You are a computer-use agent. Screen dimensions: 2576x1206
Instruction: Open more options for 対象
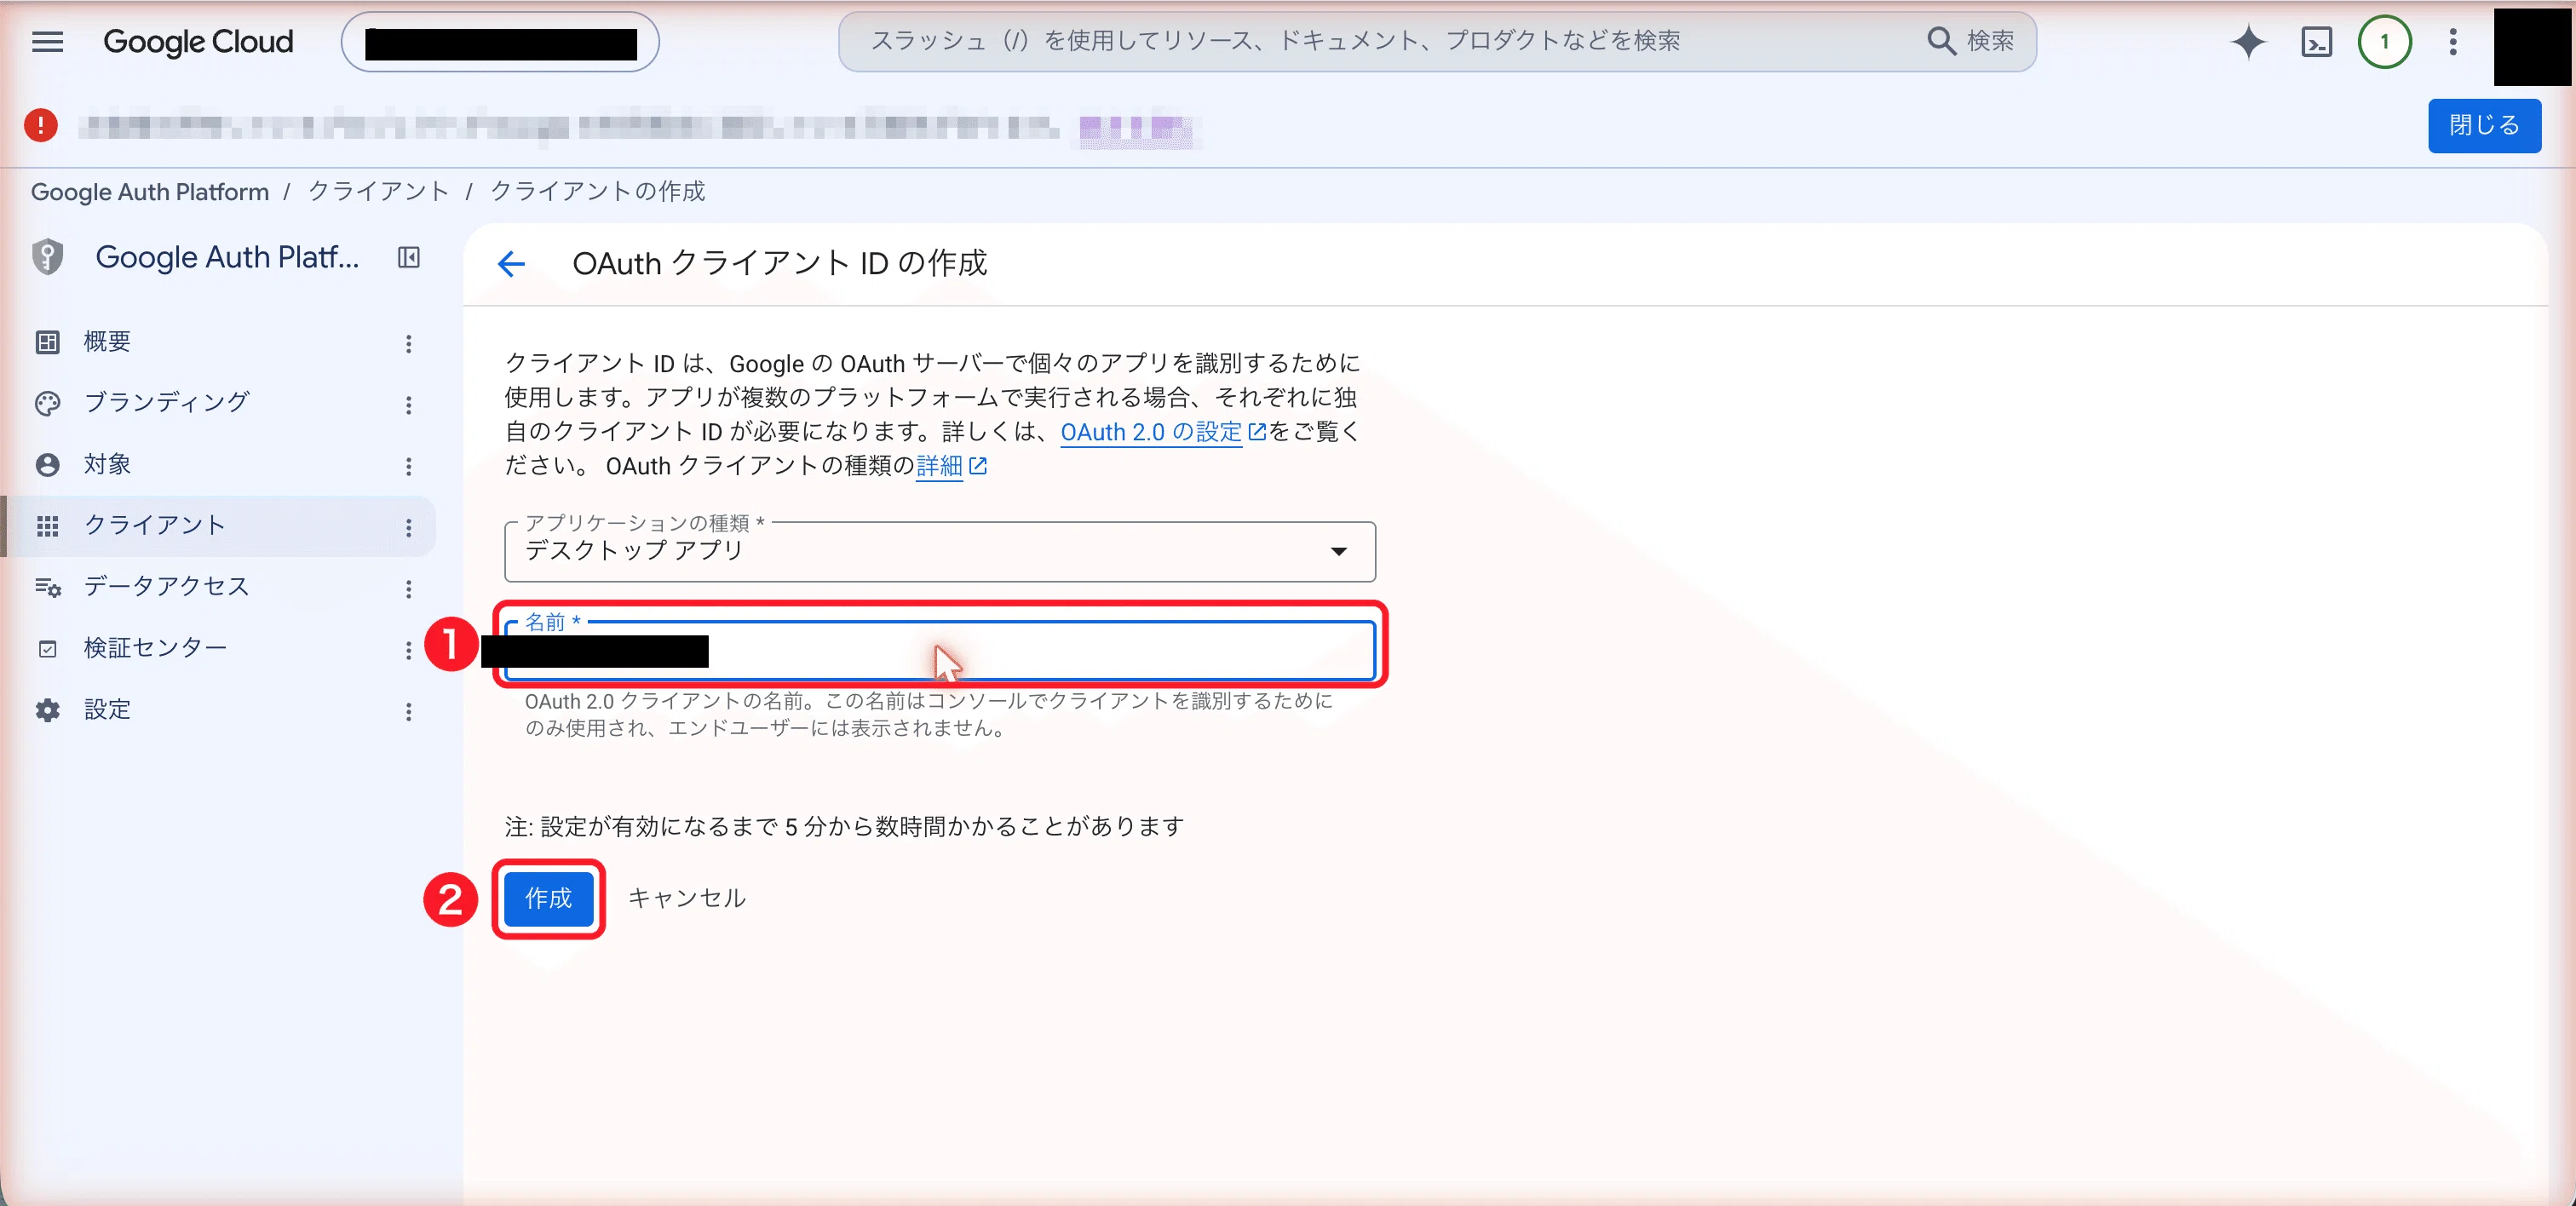(x=408, y=467)
